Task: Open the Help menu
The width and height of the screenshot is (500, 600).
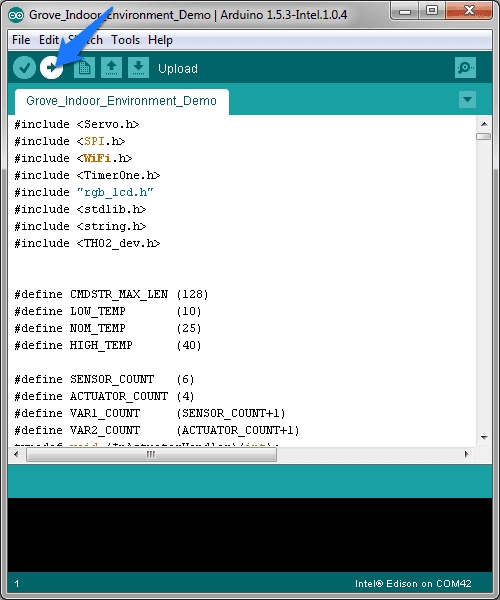Action: pyautogui.click(x=160, y=40)
